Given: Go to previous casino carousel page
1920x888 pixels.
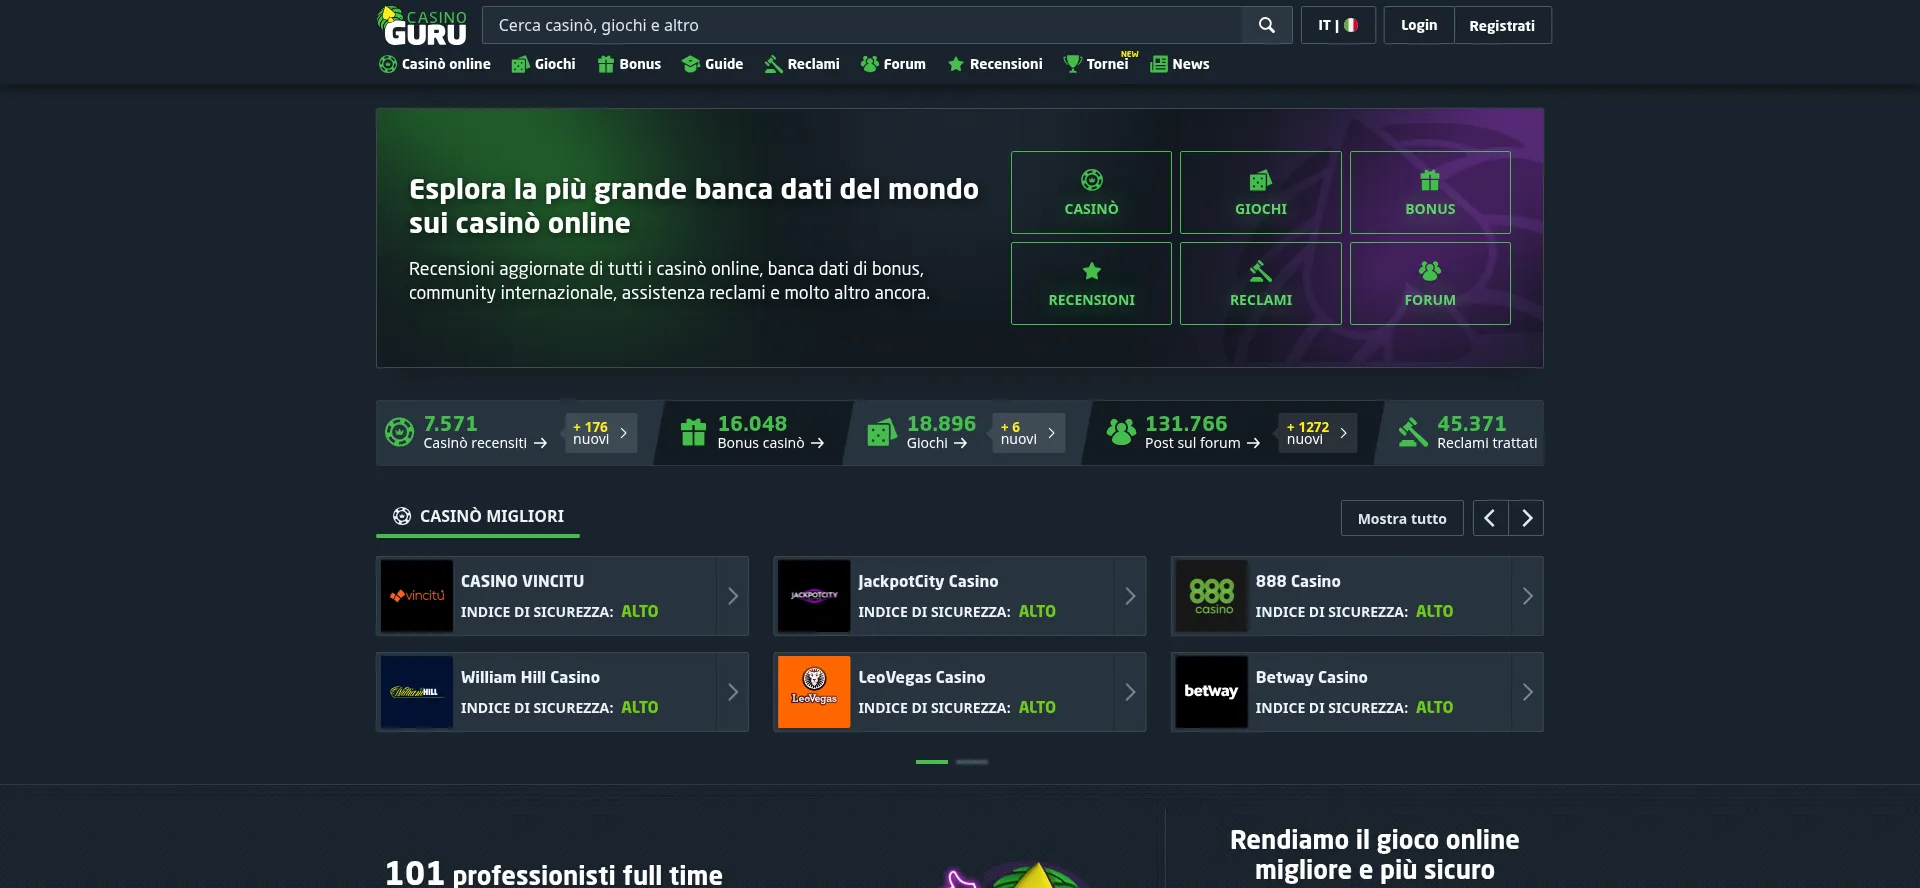Looking at the screenshot, I should point(1490,518).
